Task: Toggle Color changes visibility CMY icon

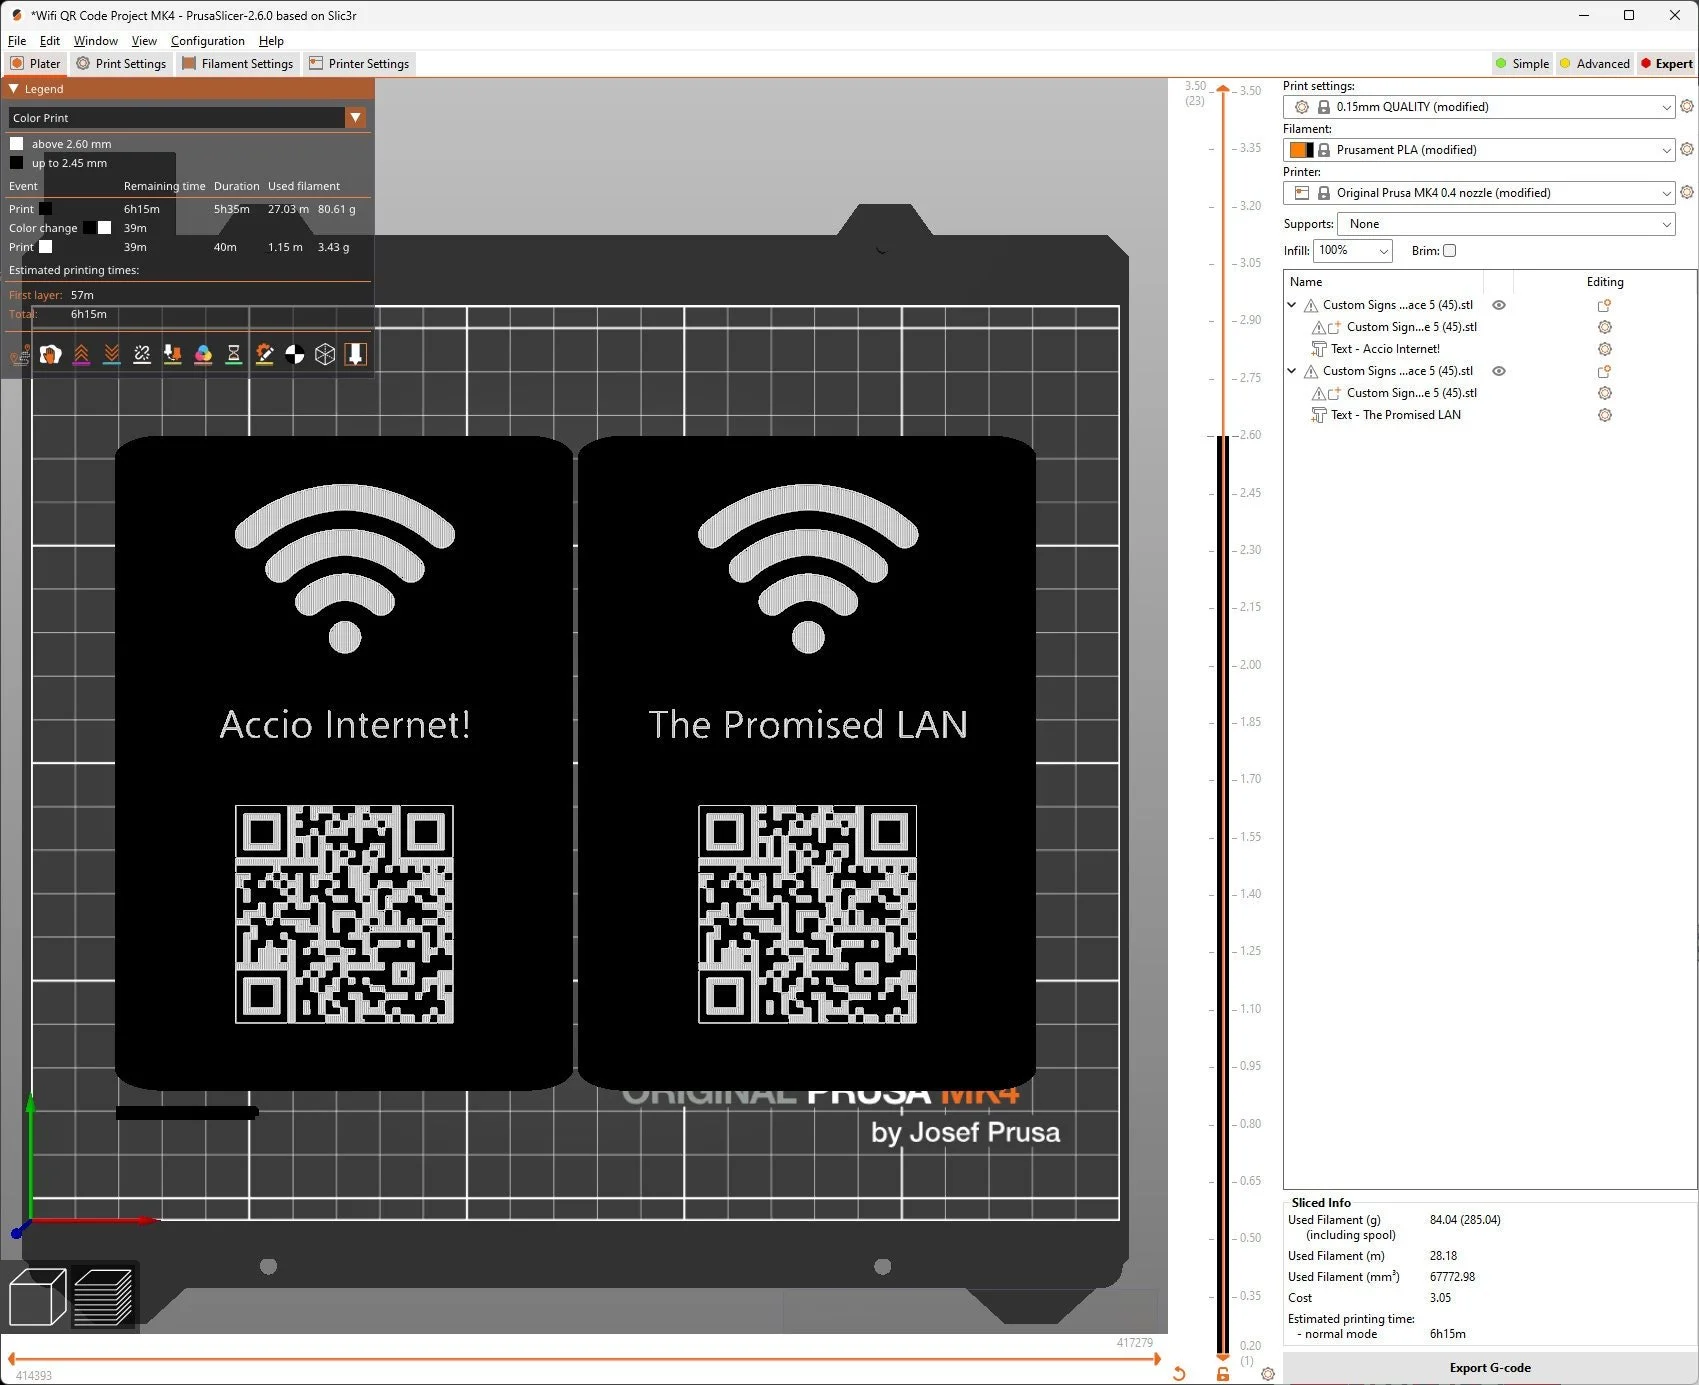Action: tap(203, 354)
